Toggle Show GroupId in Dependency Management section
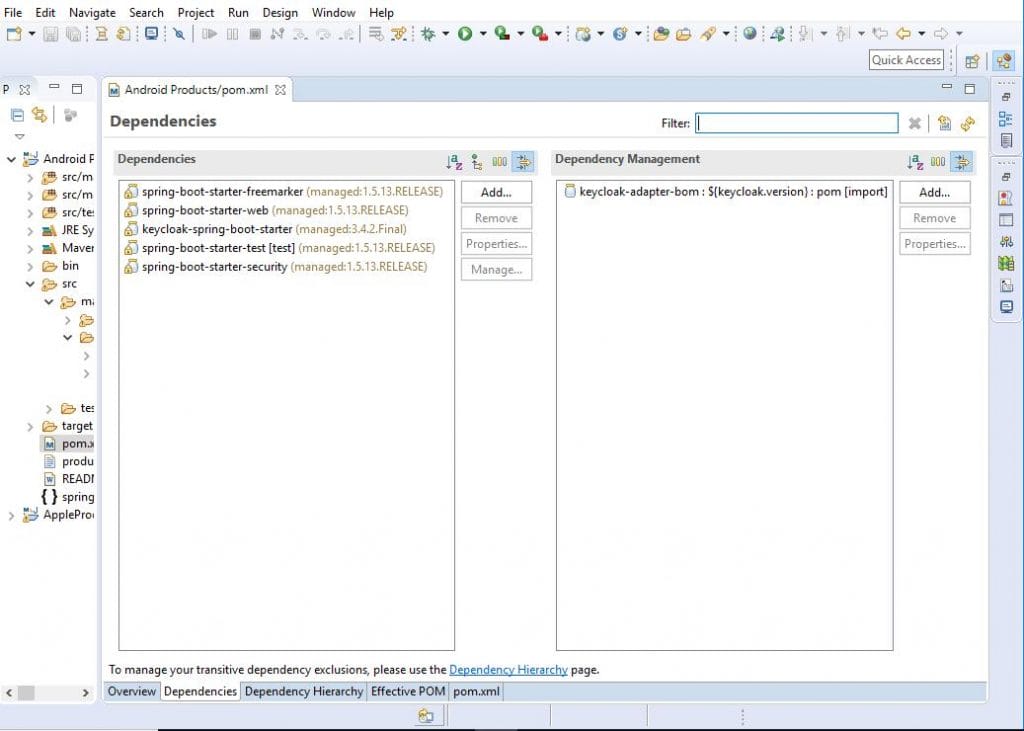 click(x=938, y=162)
